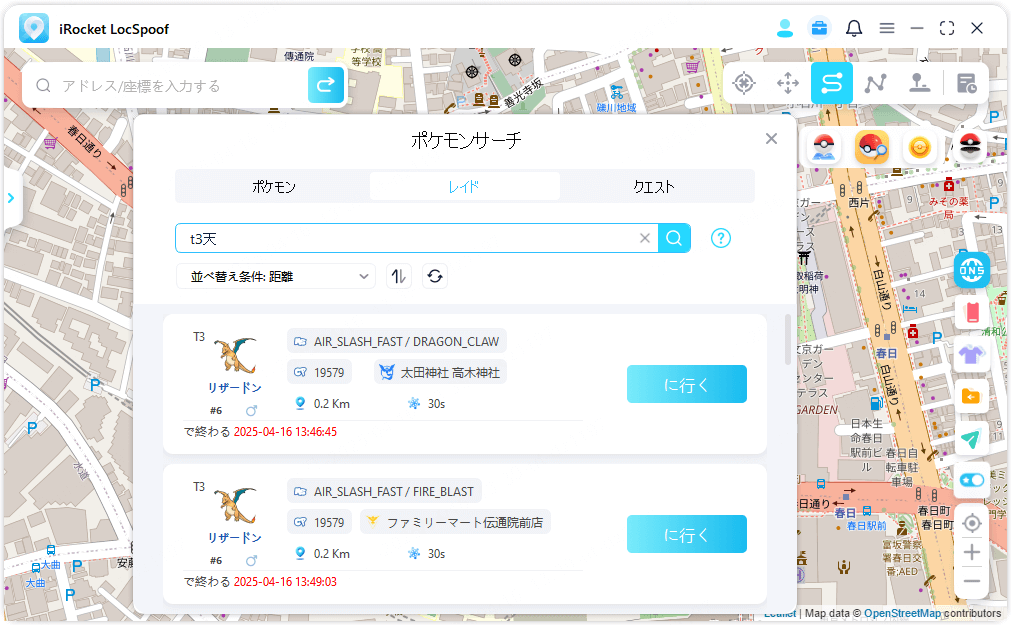Click に行く for the DRAGON_CLAW raid
The image size is (1011, 625).
tap(687, 384)
